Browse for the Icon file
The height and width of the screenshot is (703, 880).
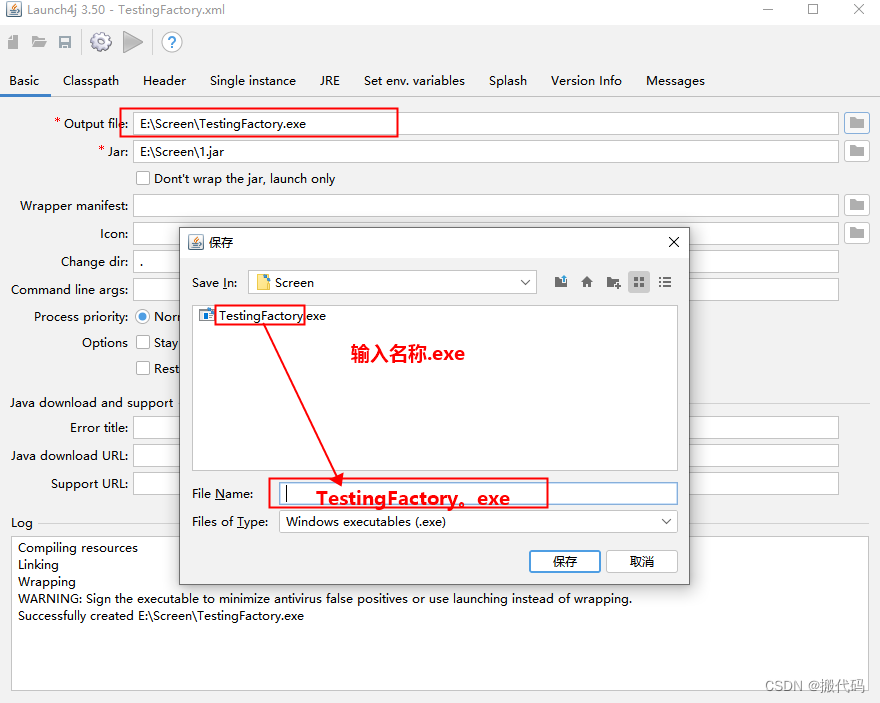click(856, 233)
